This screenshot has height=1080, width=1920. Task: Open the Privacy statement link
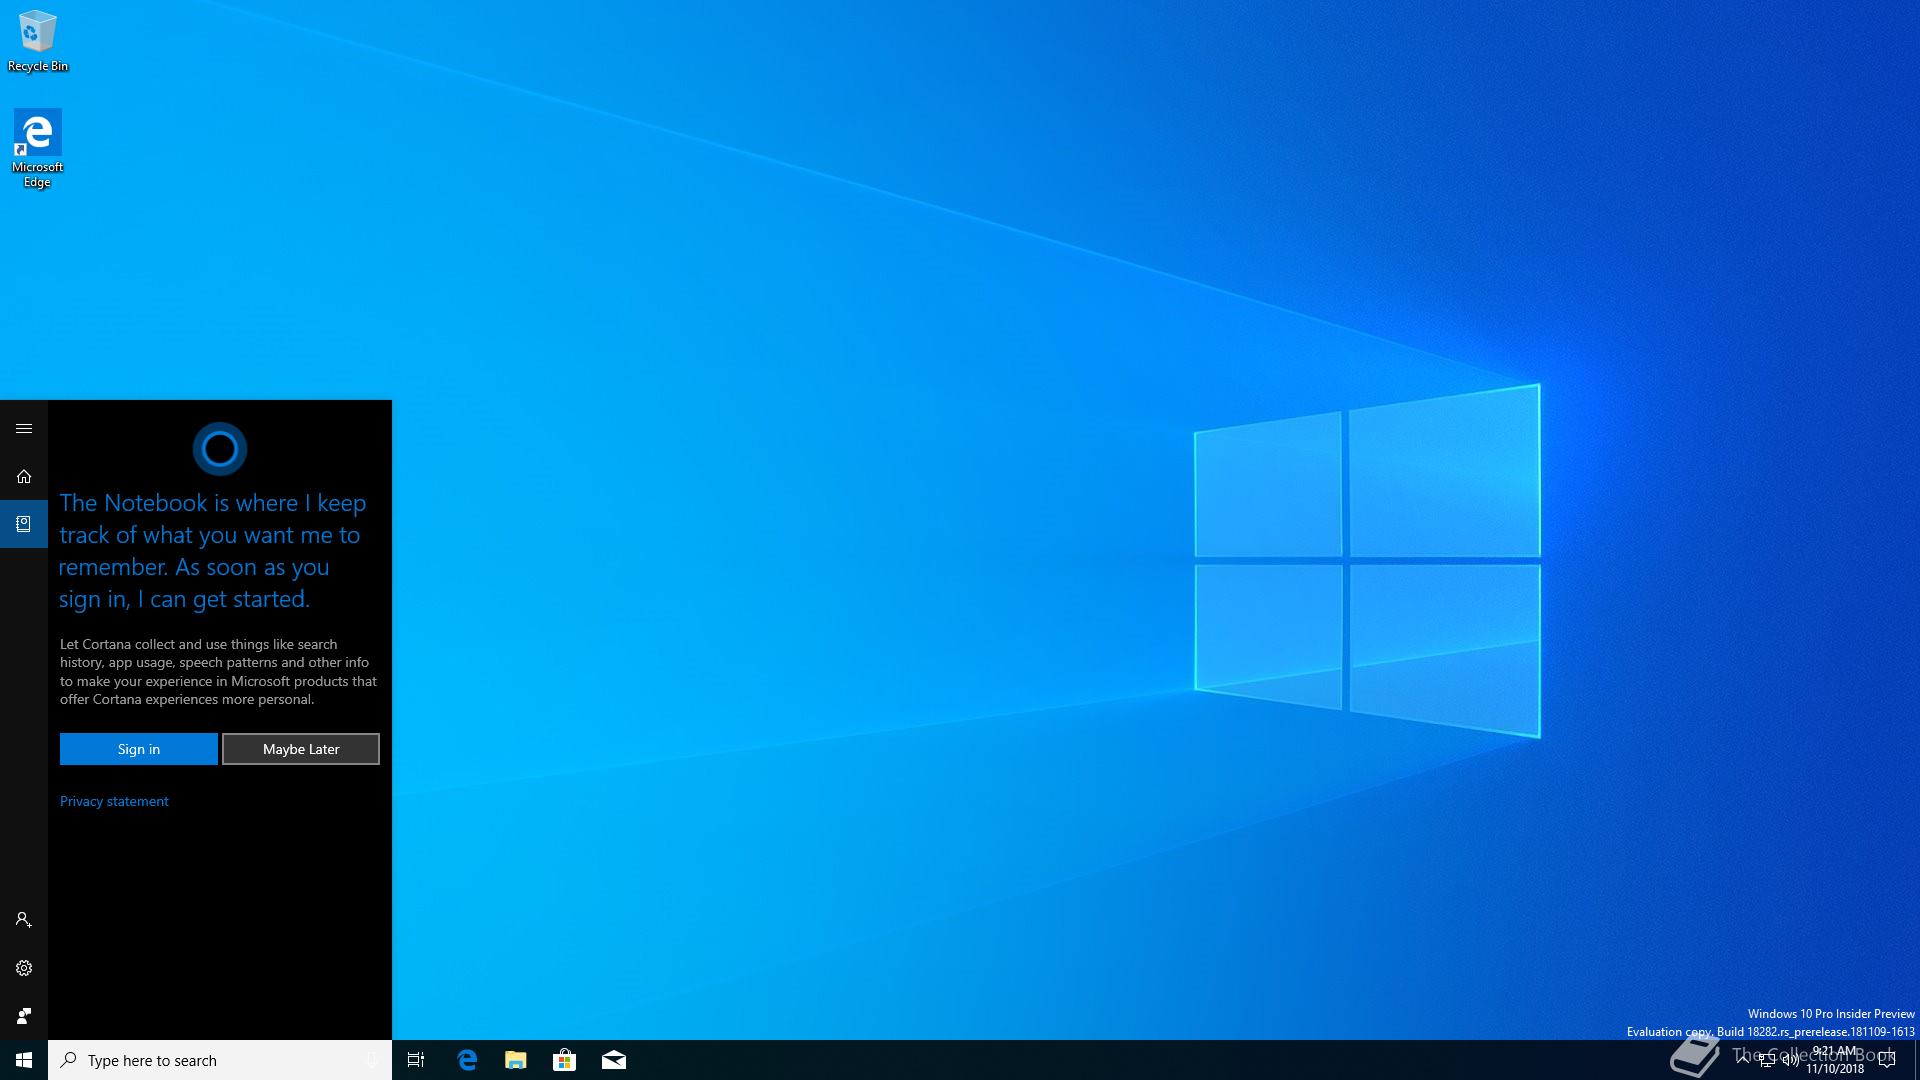point(114,801)
